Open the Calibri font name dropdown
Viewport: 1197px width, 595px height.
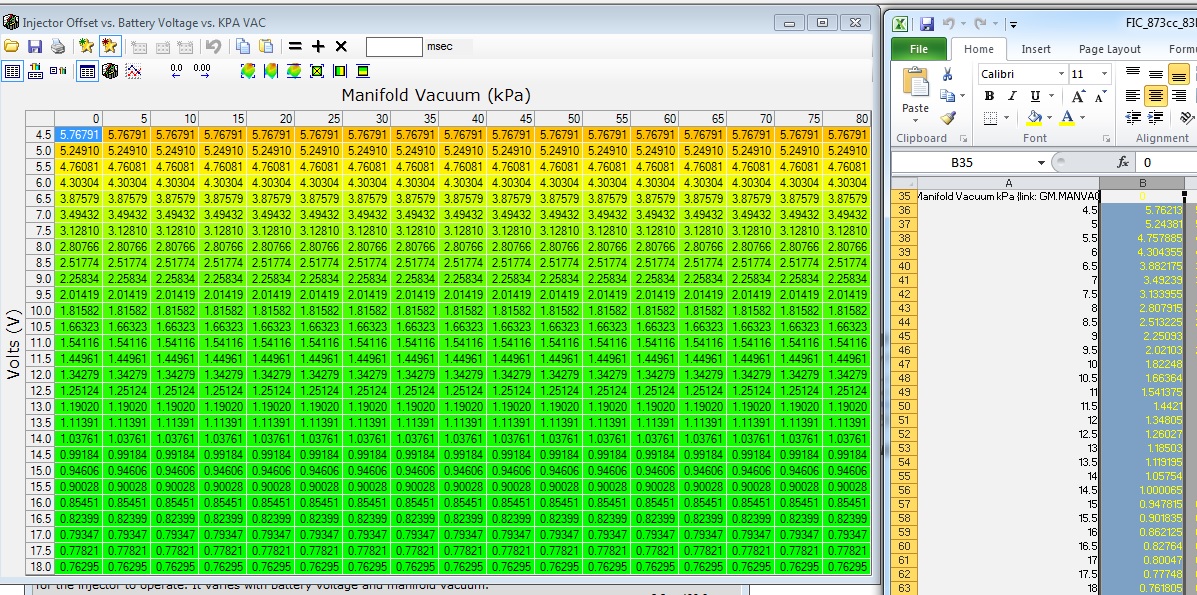click(x=1061, y=74)
